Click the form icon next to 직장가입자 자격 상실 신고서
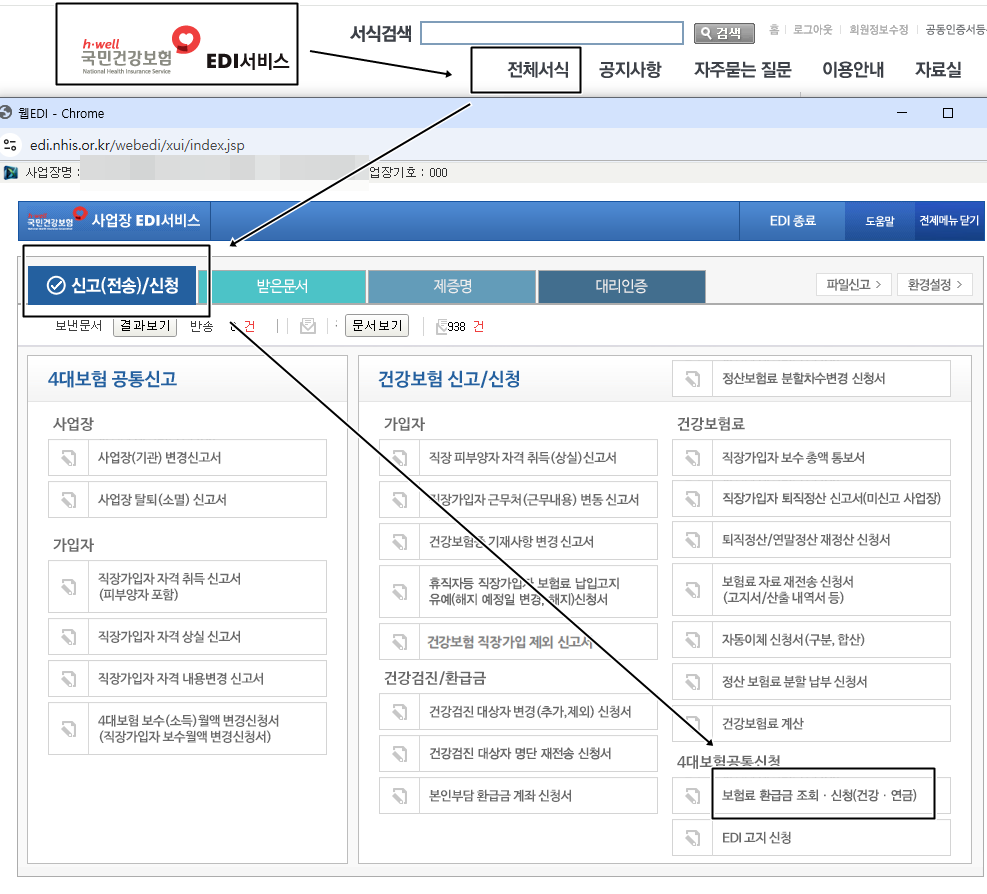Viewport: 987px width, 894px height. click(69, 635)
